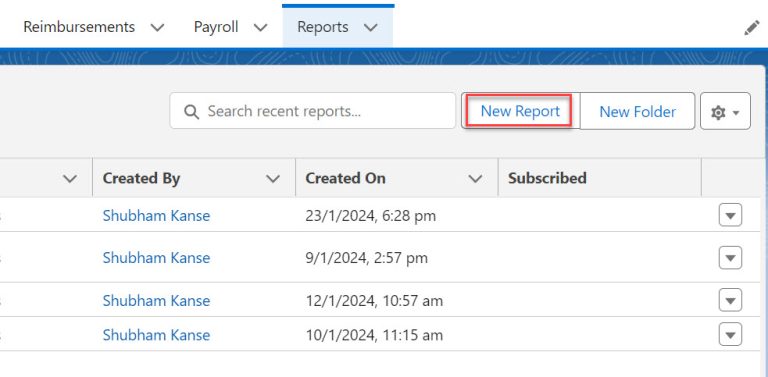The image size is (768, 377).
Task: Open row actions for 10/1/2024, 11:15 am
Action: click(x=730, y=335)
